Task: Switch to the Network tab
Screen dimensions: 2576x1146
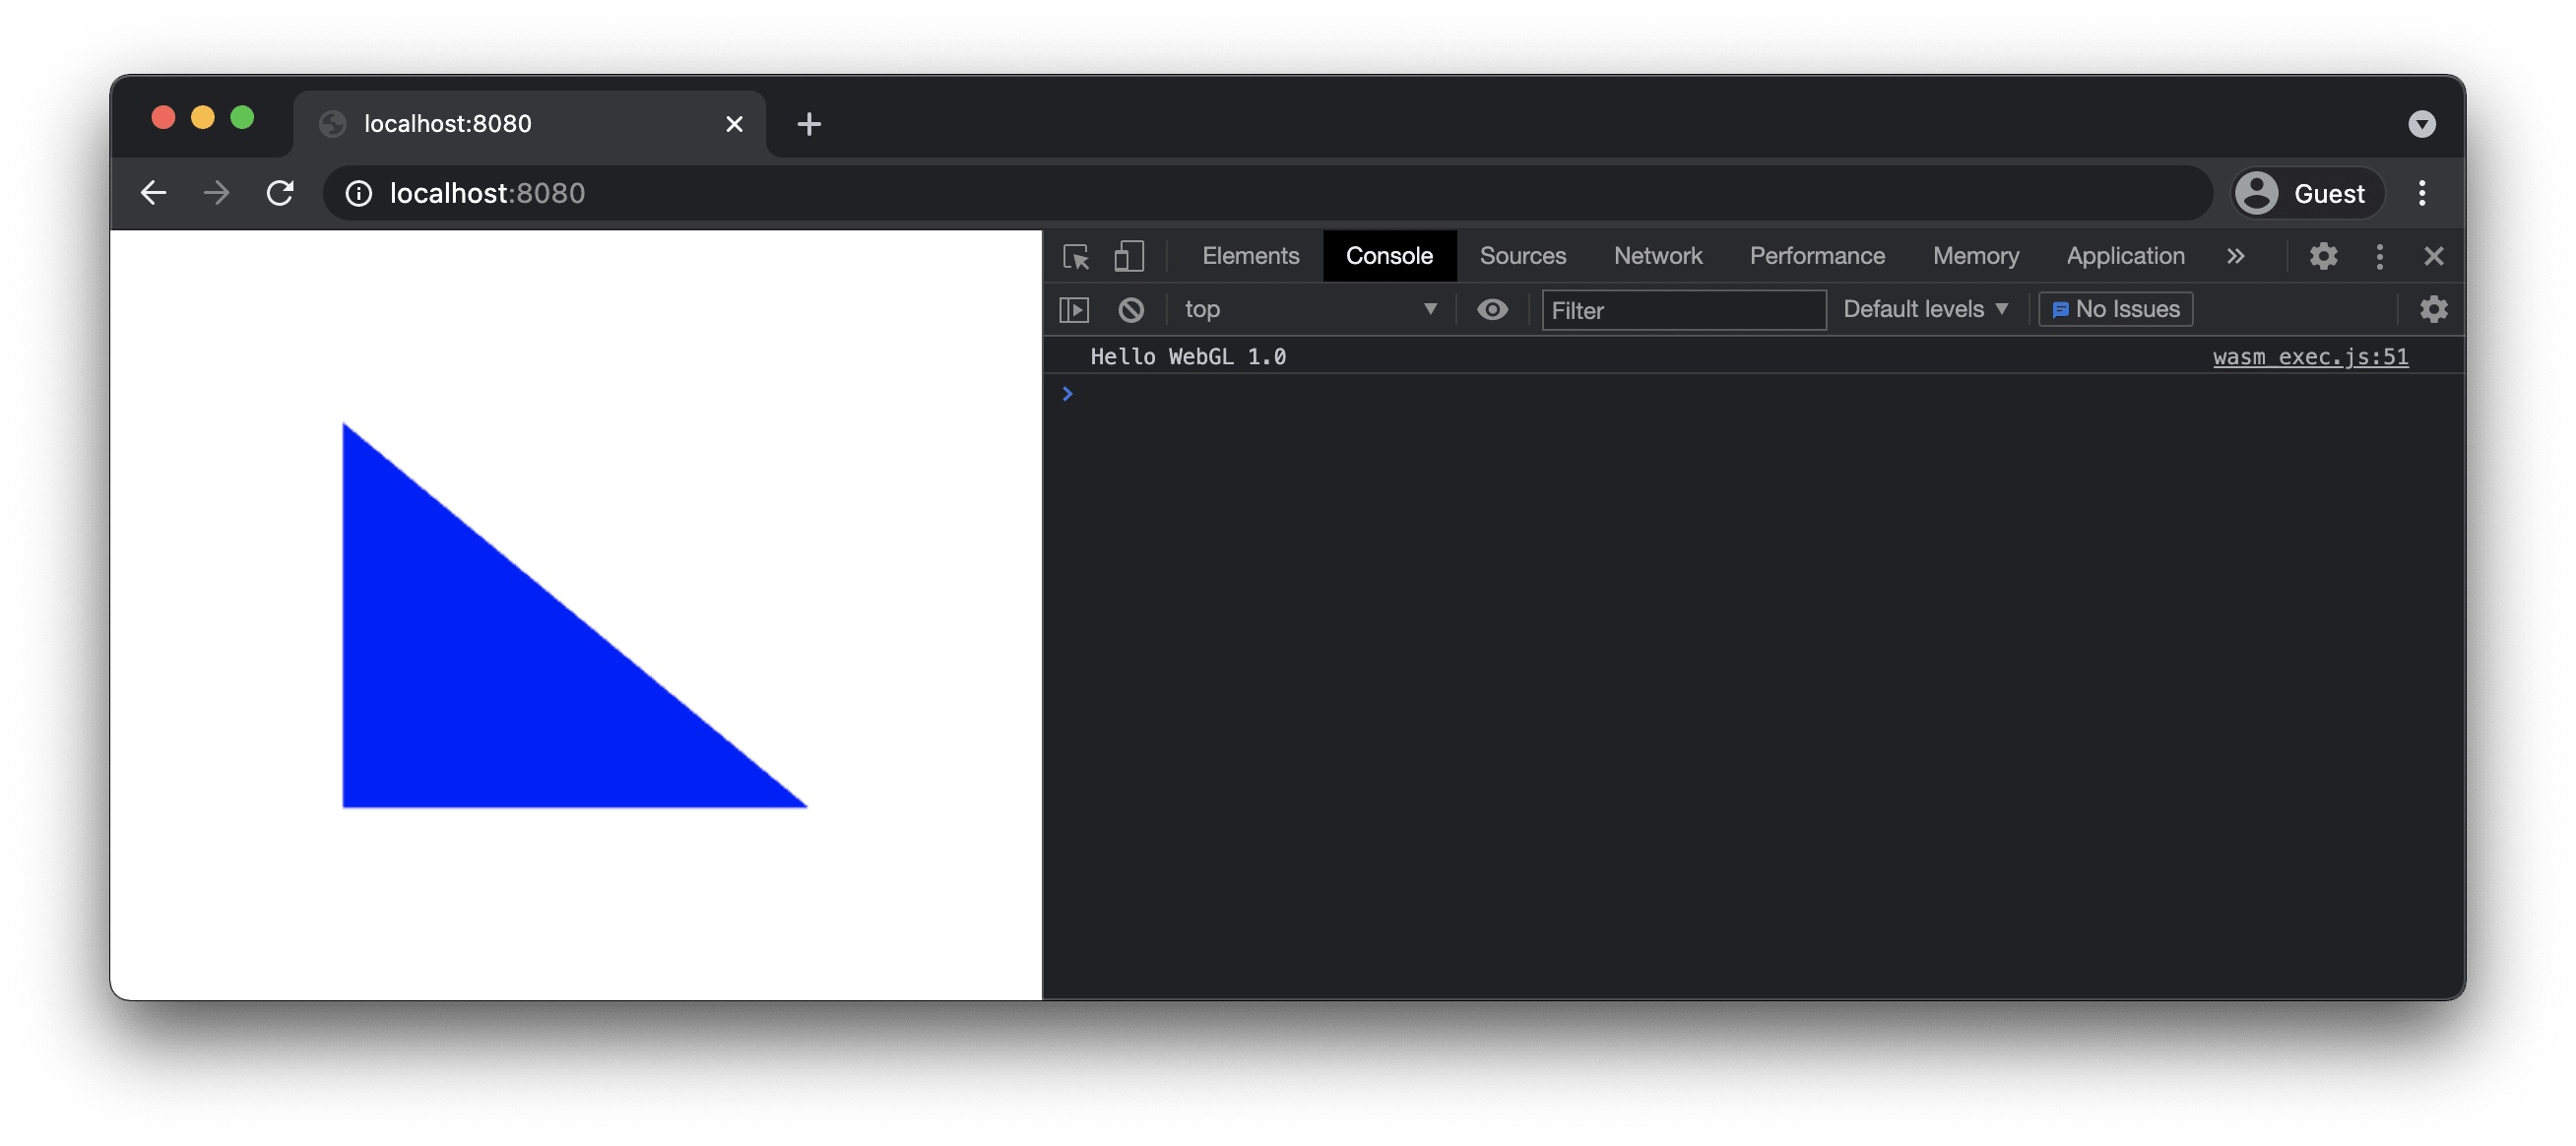Action: point(1657,256)
